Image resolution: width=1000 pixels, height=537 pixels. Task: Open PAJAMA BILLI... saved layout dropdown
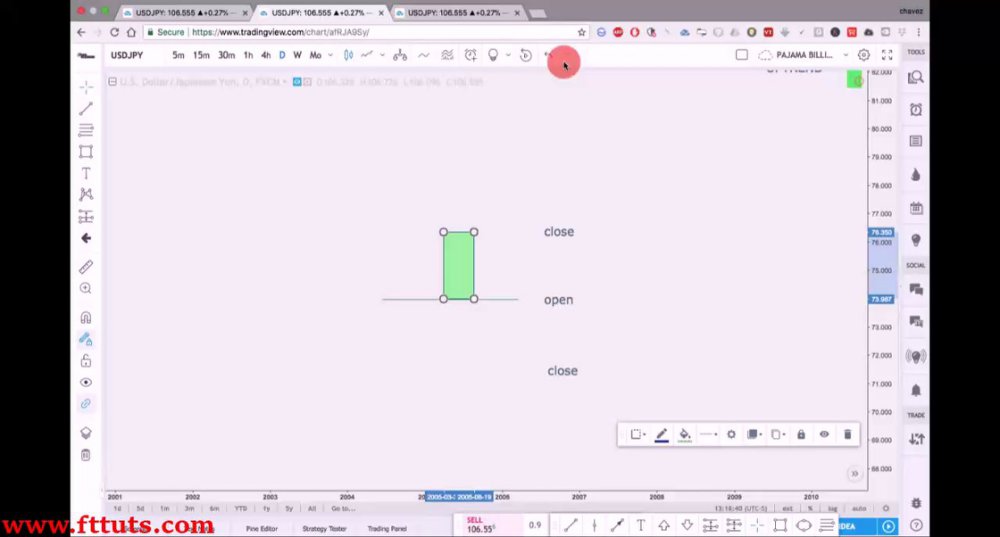[804, 55]
